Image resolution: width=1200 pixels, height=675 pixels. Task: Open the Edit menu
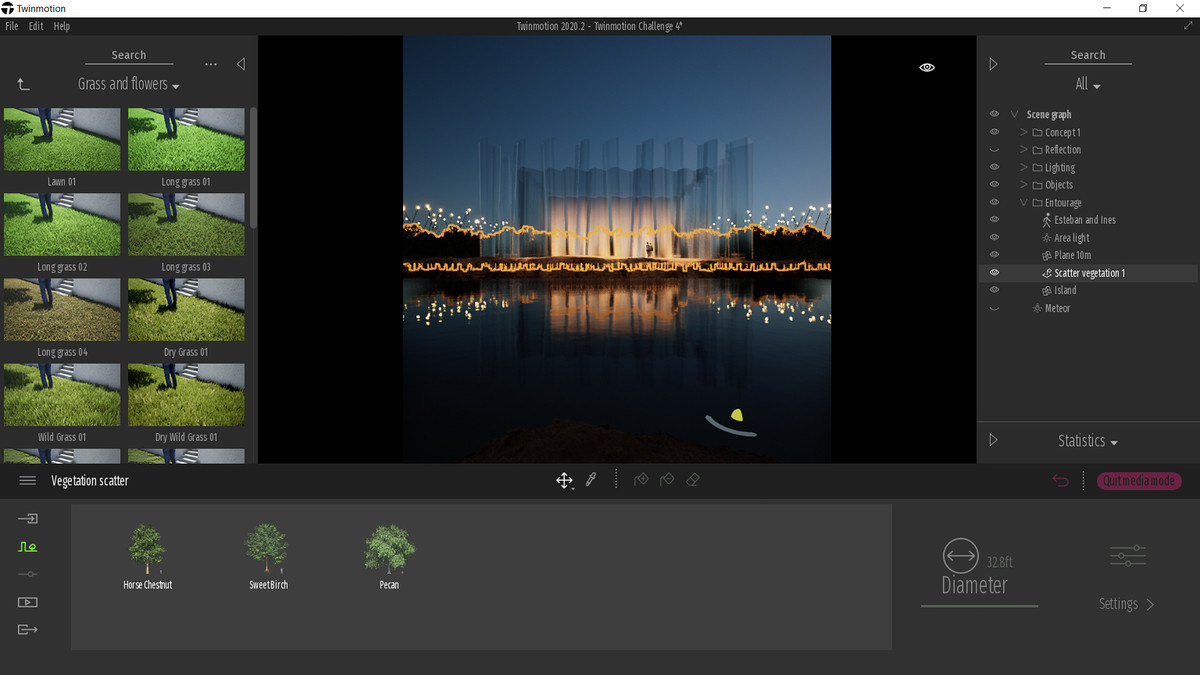tap(36, 26)
